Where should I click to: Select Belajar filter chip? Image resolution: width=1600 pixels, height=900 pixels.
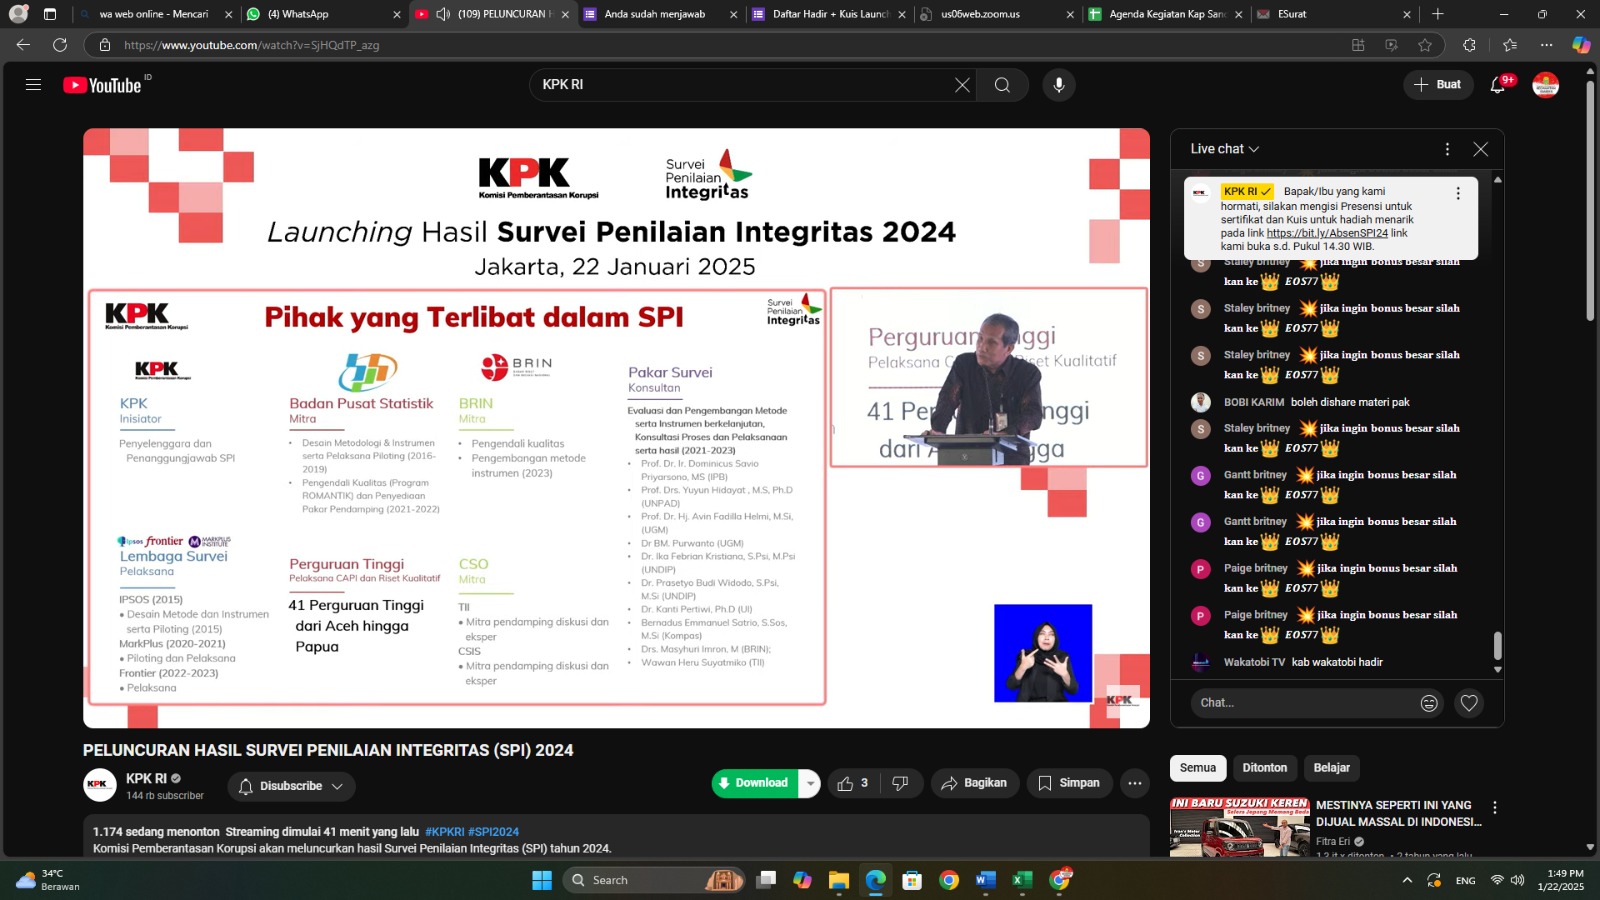(x=1332, y=768)
